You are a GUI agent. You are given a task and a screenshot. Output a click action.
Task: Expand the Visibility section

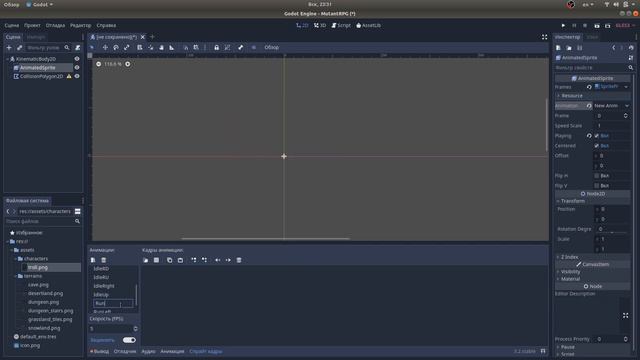click(592, 271)
